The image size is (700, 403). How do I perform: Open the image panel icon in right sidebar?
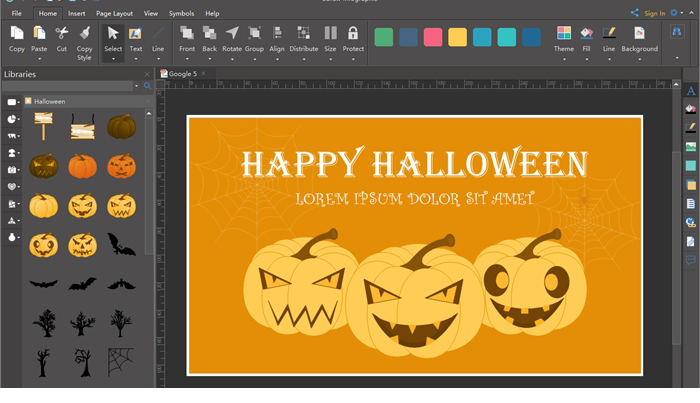click(x=691, y=147)
